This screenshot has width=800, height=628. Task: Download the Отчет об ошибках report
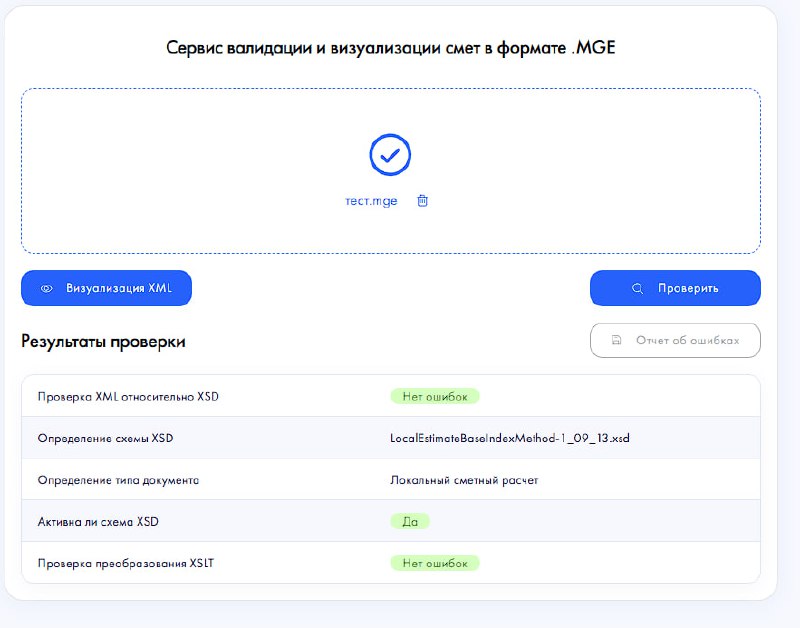point(675,340)
